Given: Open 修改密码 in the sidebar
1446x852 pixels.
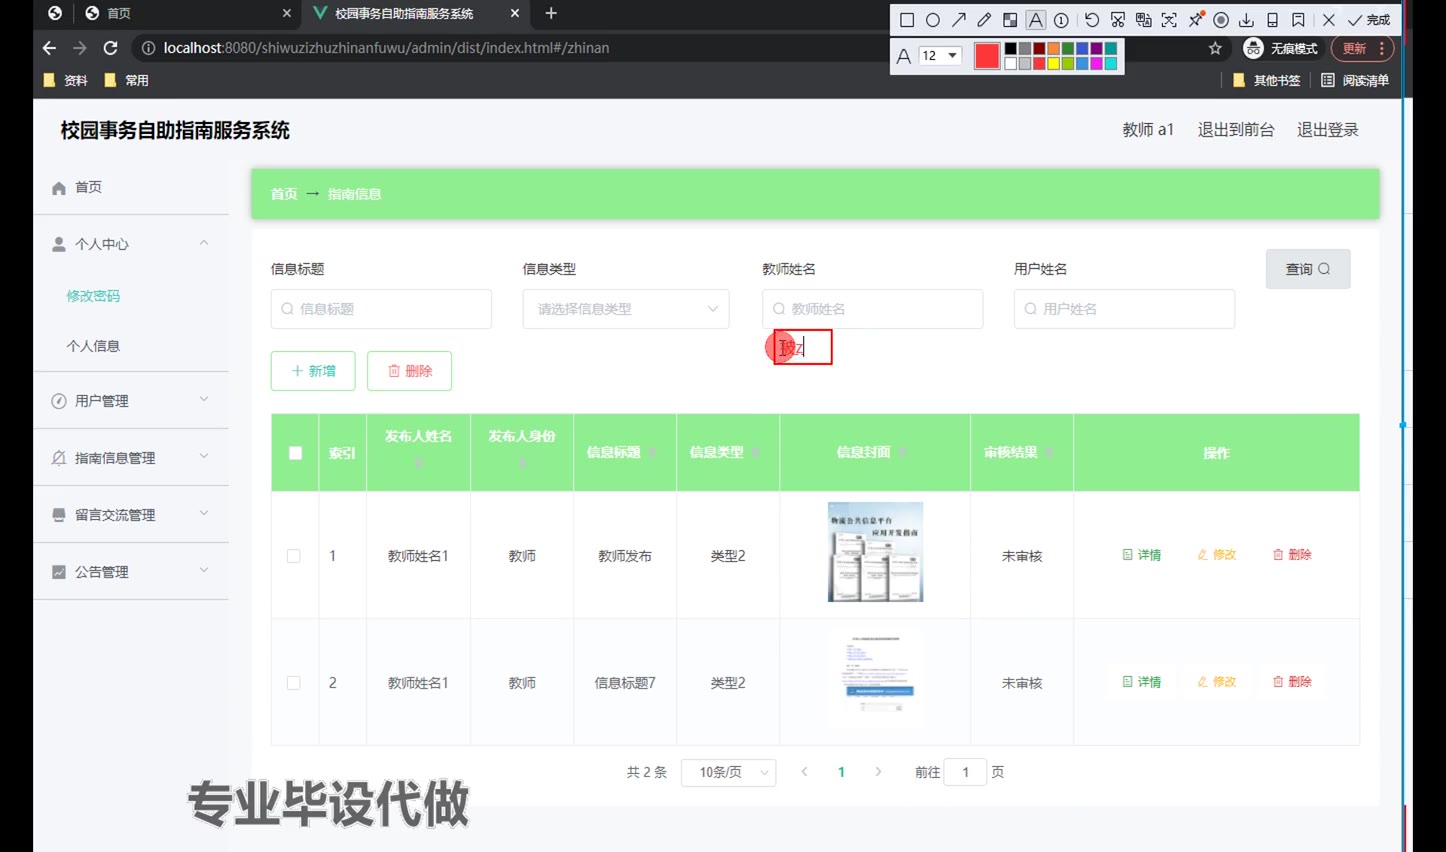Looking at the screenshot, I should (93, 296).
